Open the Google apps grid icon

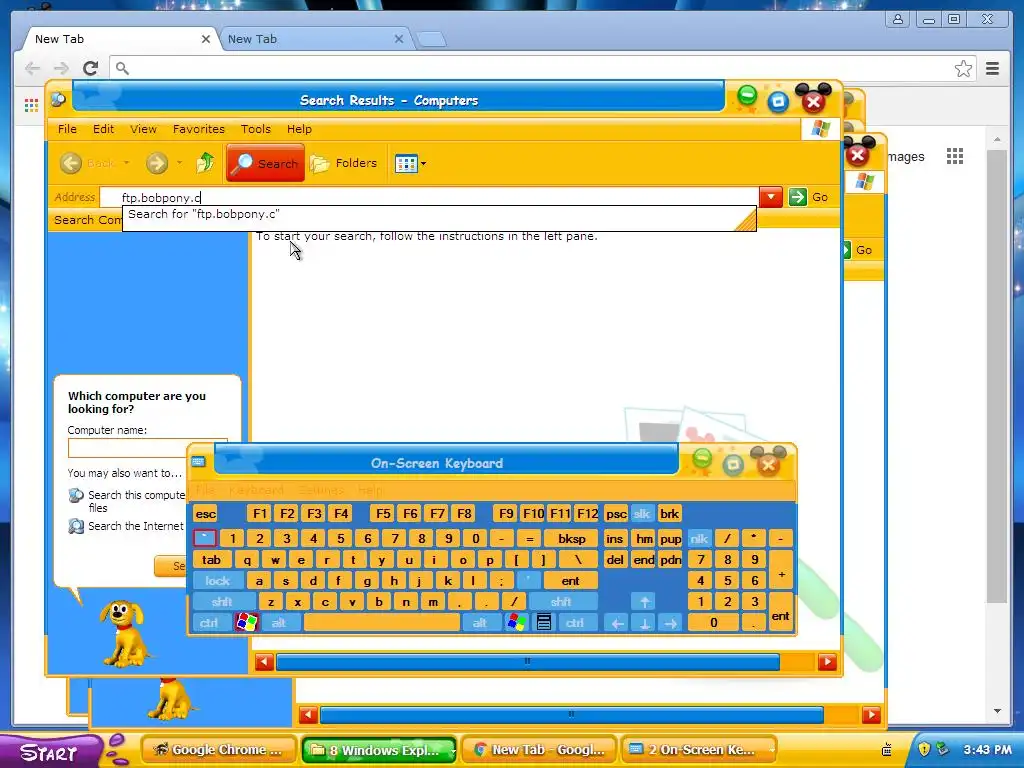click(955, 156)
